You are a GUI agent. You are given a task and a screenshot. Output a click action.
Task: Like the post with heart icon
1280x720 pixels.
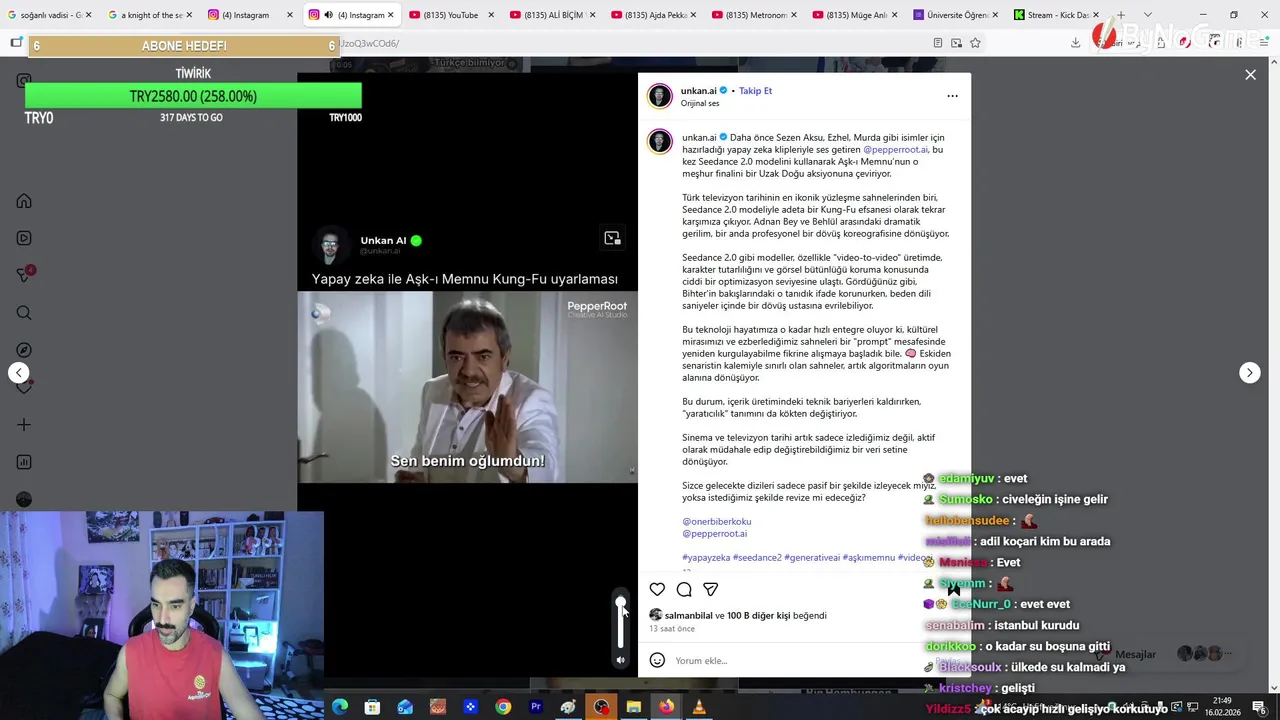coord(657,590)
